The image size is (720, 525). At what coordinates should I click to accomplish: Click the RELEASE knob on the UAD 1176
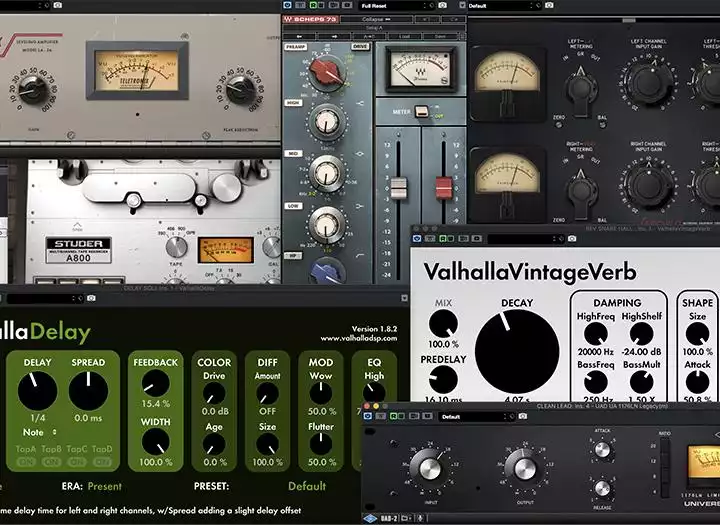tap(602, 488)
